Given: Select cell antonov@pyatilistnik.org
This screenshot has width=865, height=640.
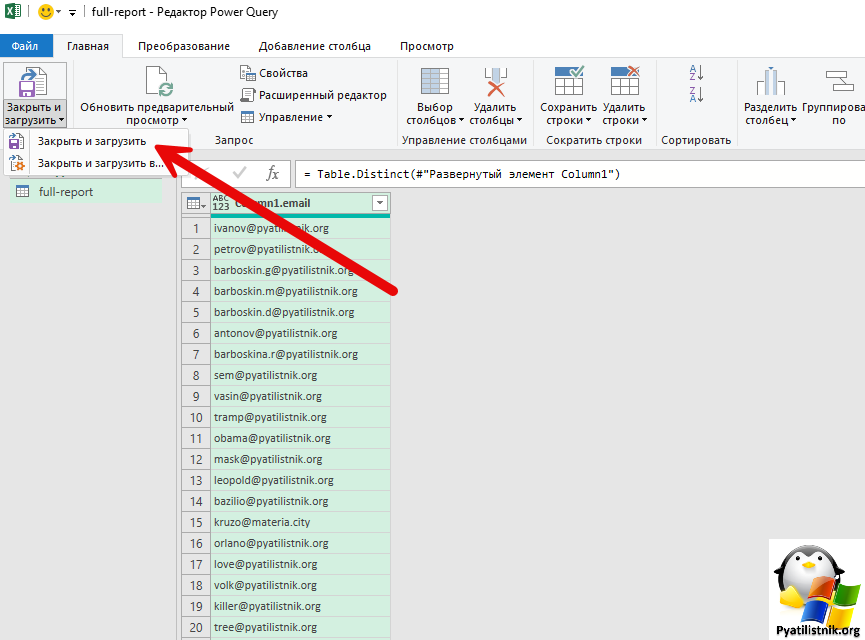Looking at the screenshot, I should pos(300,333).
